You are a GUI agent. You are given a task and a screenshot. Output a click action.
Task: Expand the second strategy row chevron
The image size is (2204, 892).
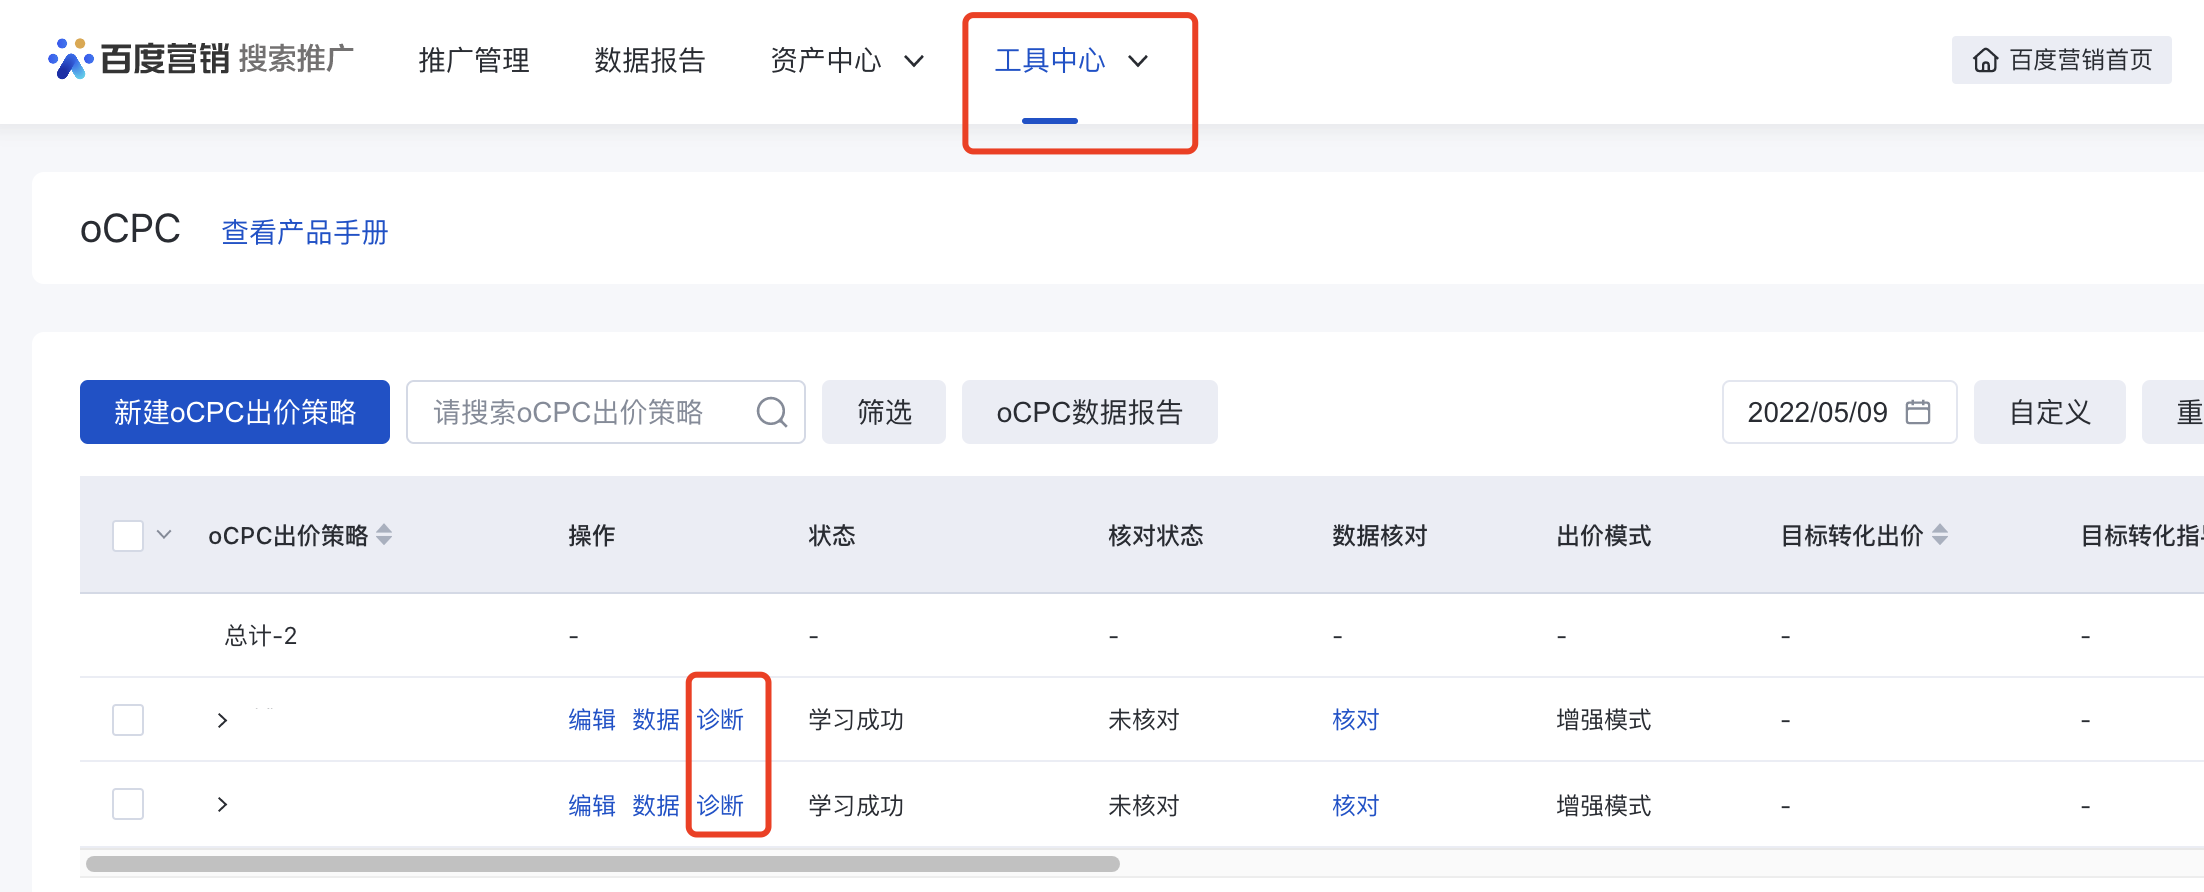click(222, 804)
